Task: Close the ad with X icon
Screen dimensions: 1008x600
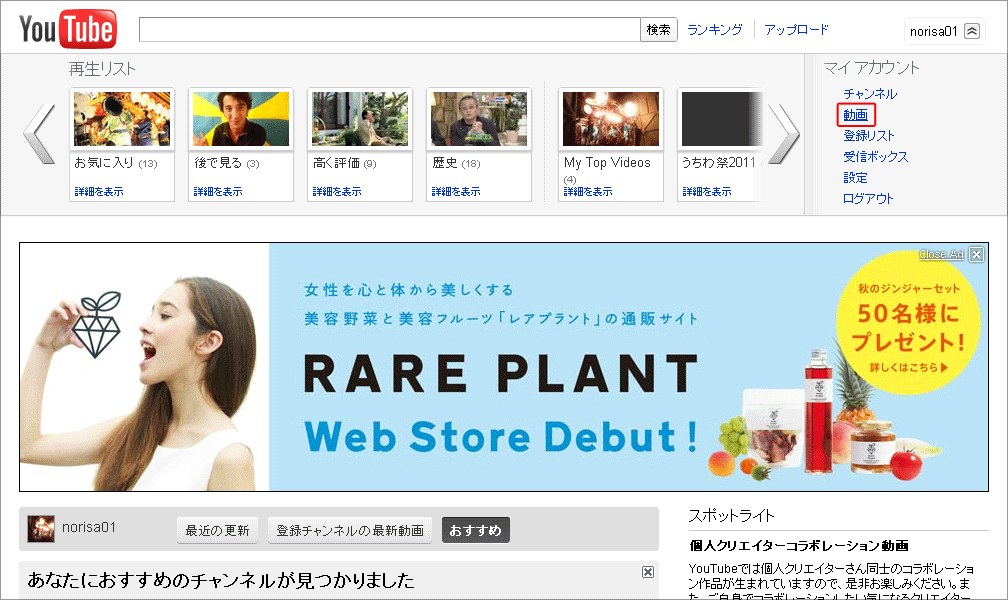Action: click(976, 255)
